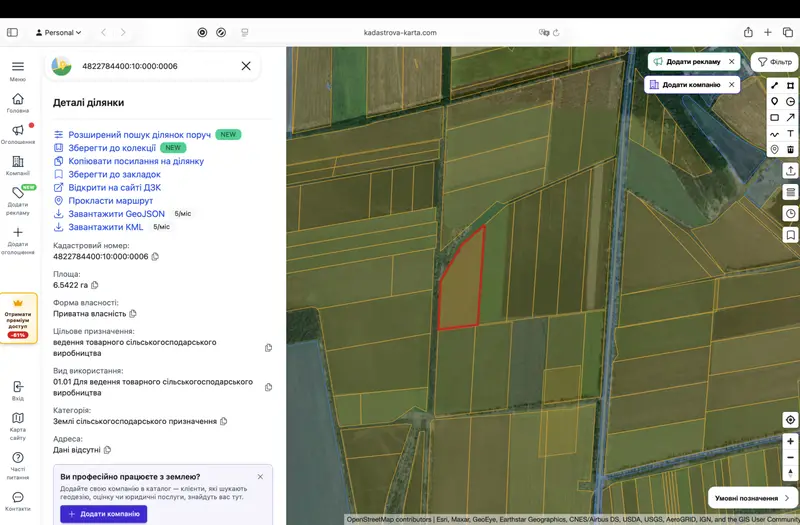Click the premium access crown banner

18,318
